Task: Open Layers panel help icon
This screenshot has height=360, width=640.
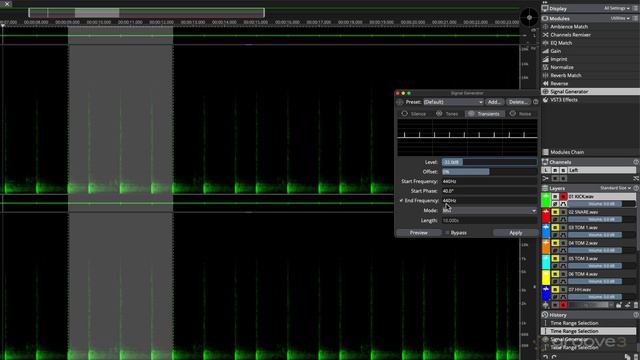Action: point(636,188)
